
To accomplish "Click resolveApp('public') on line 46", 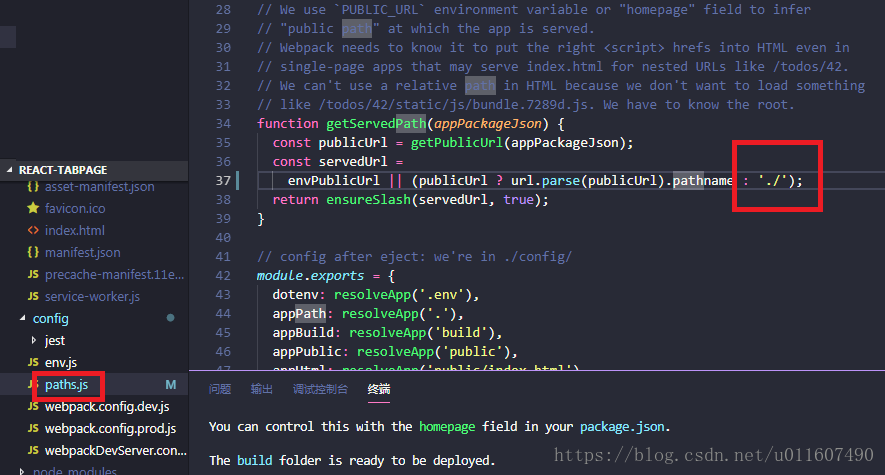I will 433,352.
